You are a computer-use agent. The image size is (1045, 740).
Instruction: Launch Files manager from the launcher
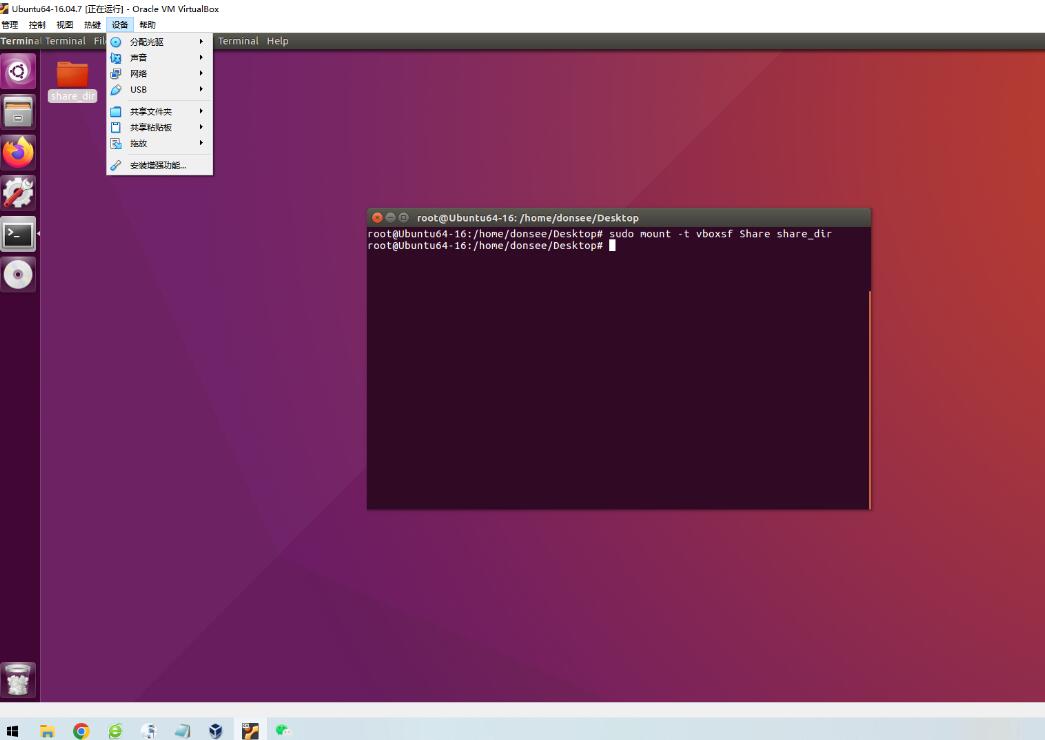(18, 112)
